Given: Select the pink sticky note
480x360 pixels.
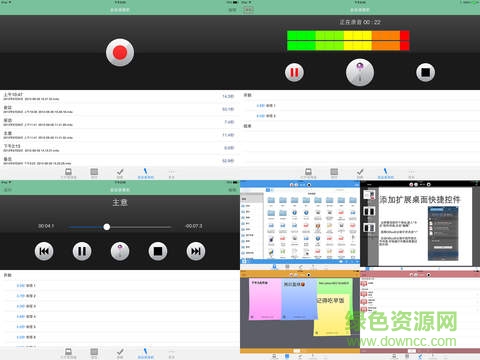Looking at the screenshot, I should tap(265, 299).
